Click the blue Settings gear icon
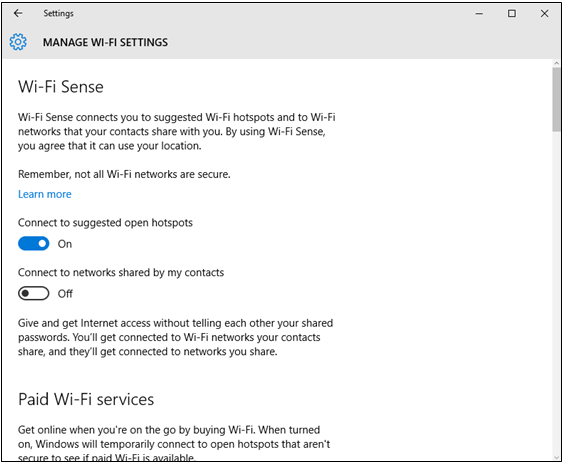 click(x=18, y=42)
